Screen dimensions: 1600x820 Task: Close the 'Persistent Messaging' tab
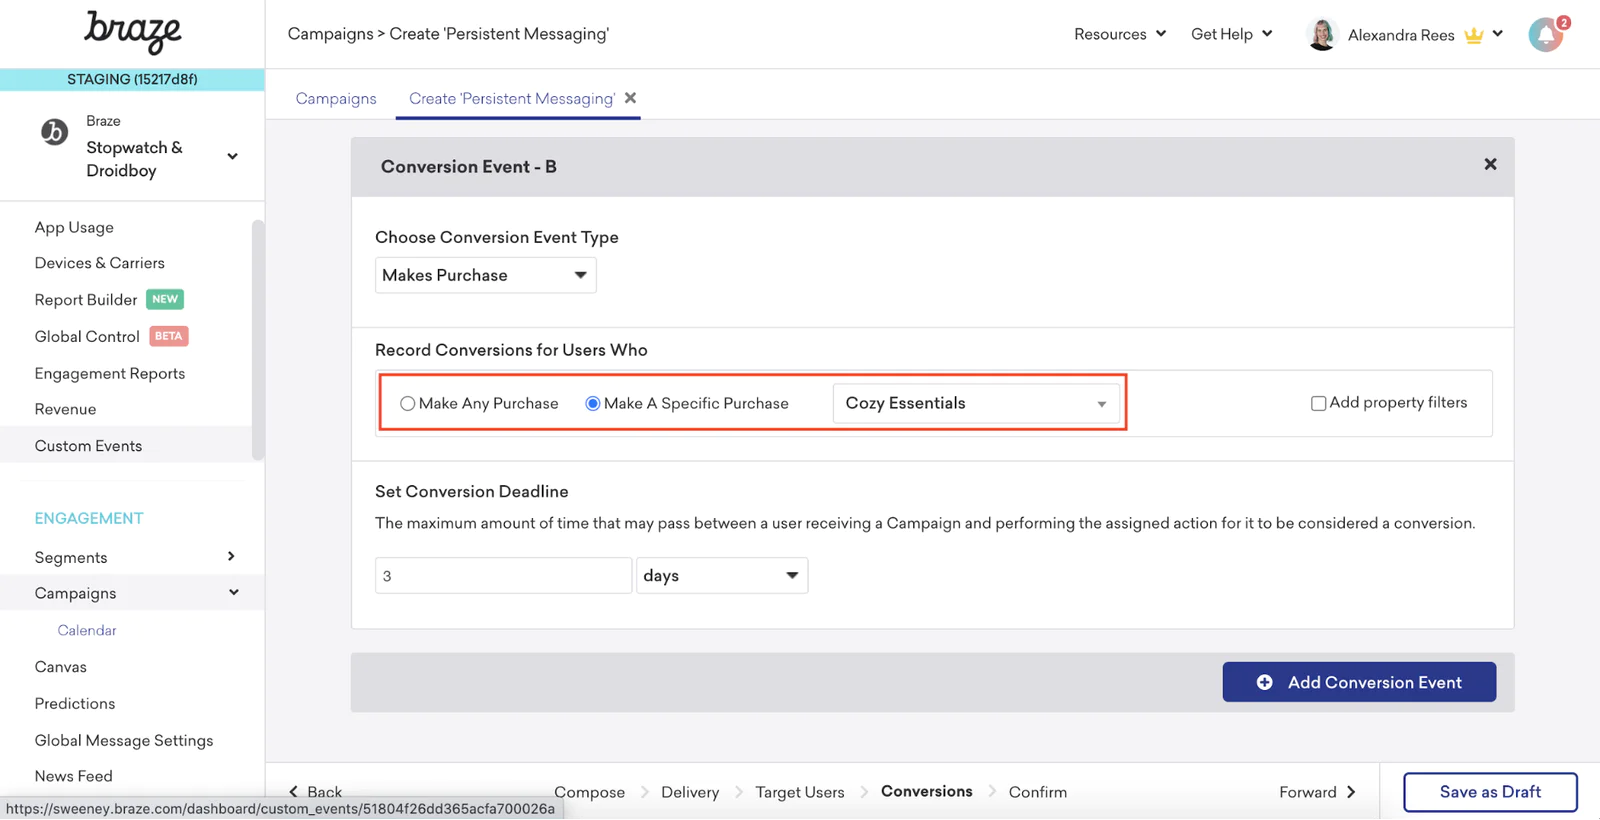[x=630, y=98]
